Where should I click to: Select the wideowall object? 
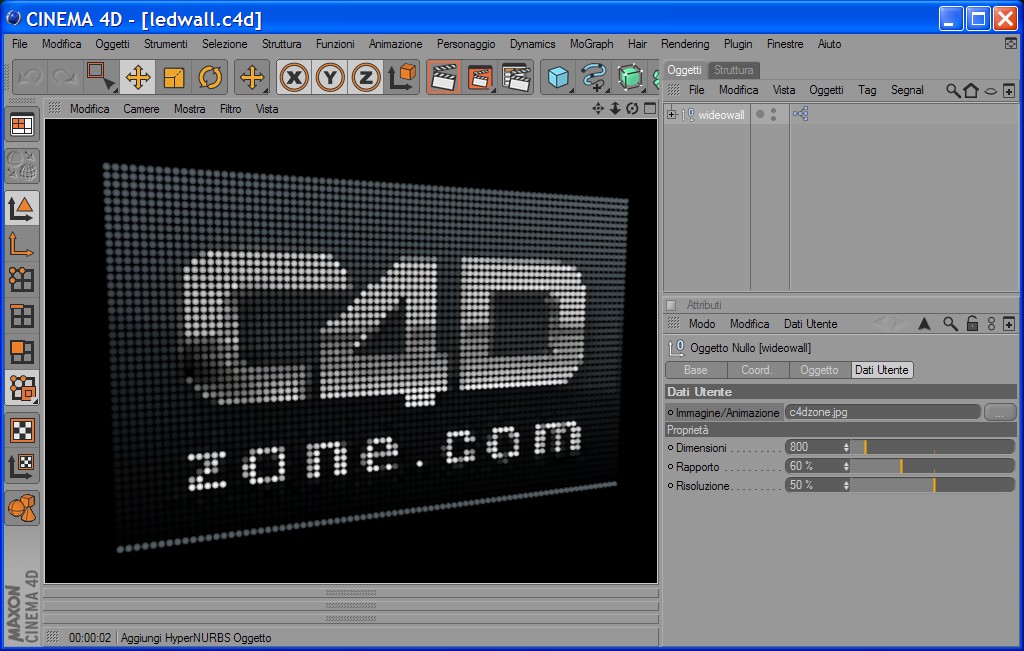click(x=721, y=115)
